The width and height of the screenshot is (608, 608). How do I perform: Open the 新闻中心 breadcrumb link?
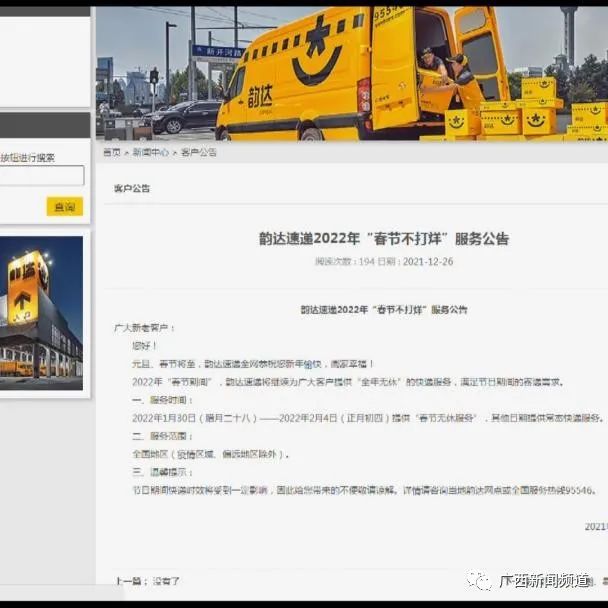tap(151, 152)
